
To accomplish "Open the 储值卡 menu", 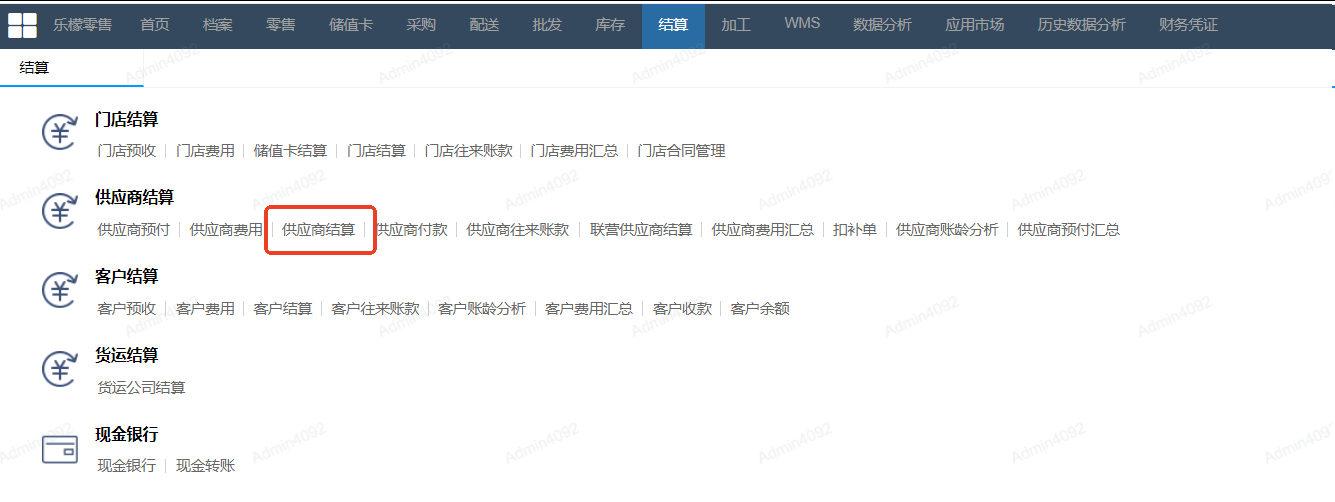I will pos(351,25).
